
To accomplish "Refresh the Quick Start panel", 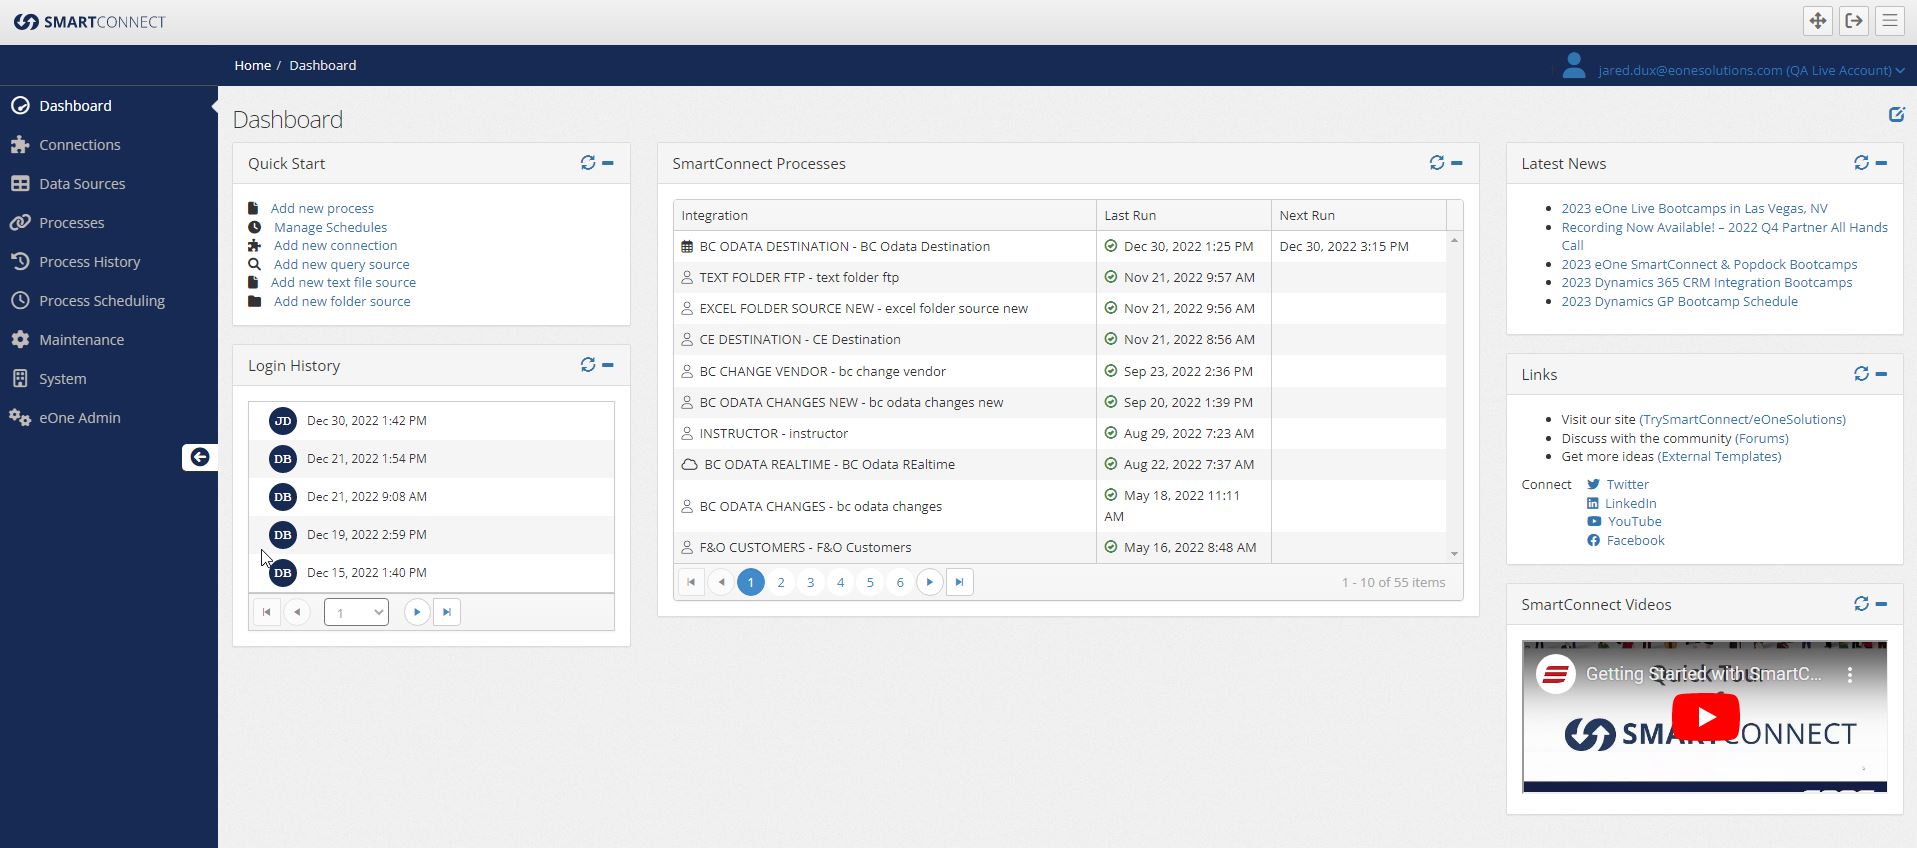I will [588, 163].
